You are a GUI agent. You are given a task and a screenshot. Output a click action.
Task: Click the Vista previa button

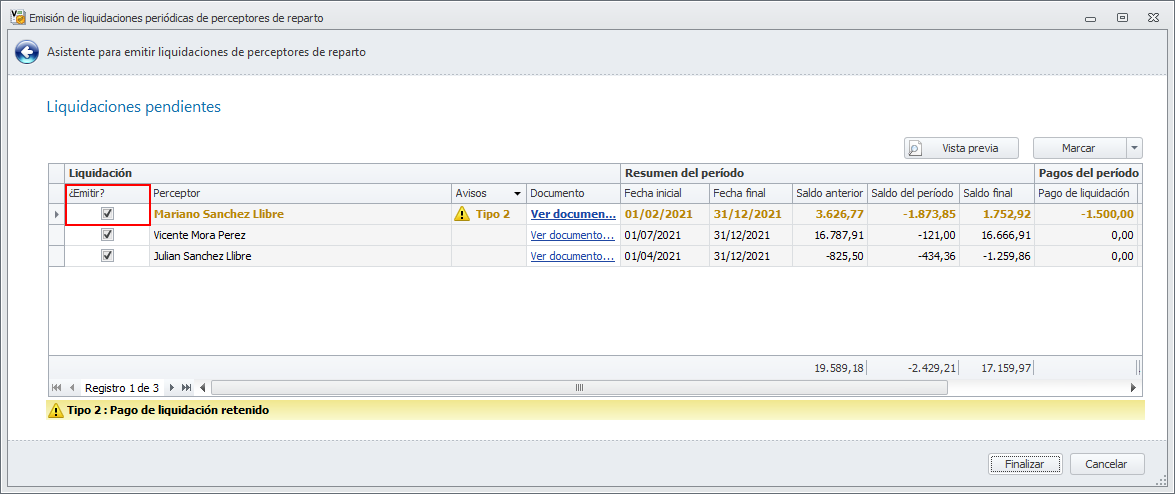[960, 148]
